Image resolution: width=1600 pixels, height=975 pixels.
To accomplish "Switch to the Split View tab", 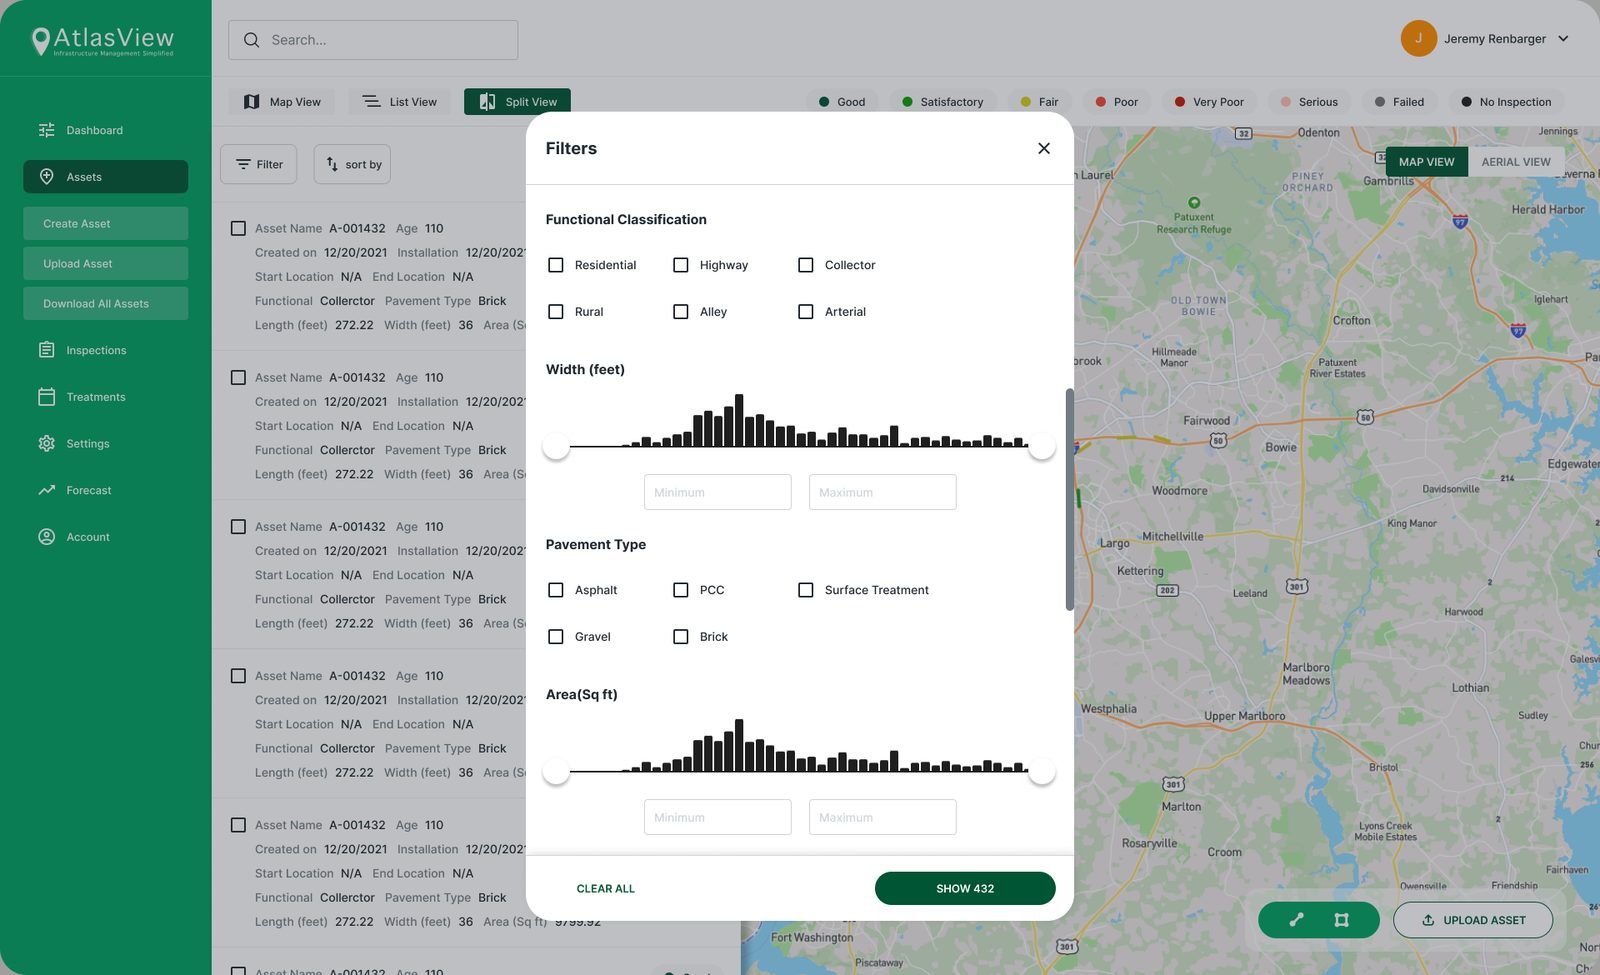I will [517, 102].
